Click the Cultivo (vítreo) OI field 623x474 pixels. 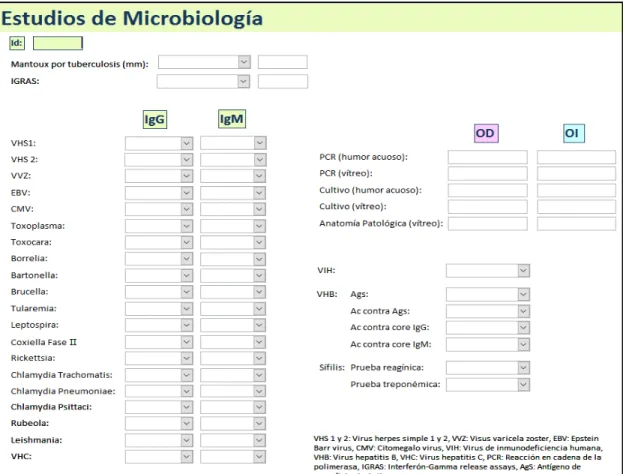[x=577, y=207]
